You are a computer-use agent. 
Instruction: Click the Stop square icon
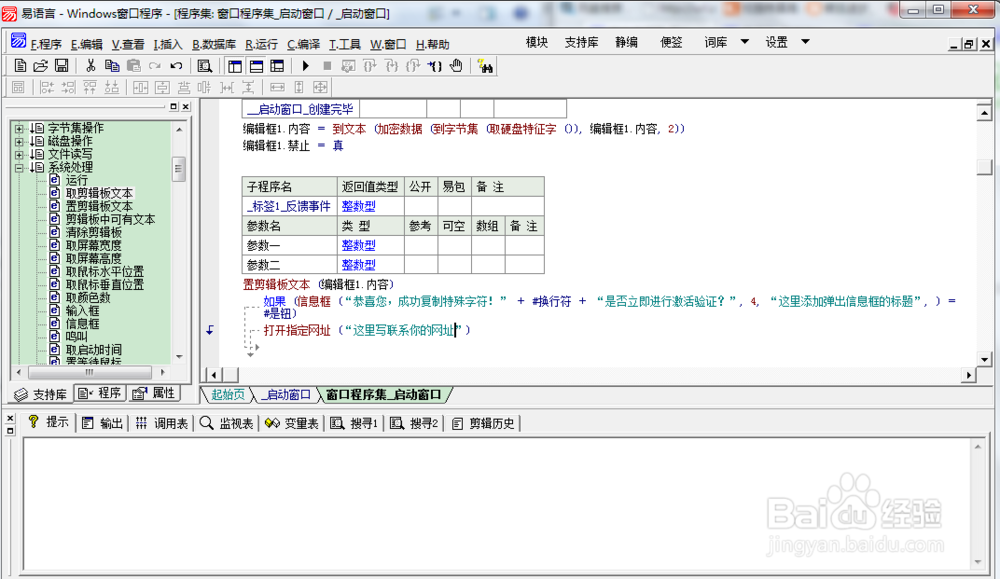point(327,66)
